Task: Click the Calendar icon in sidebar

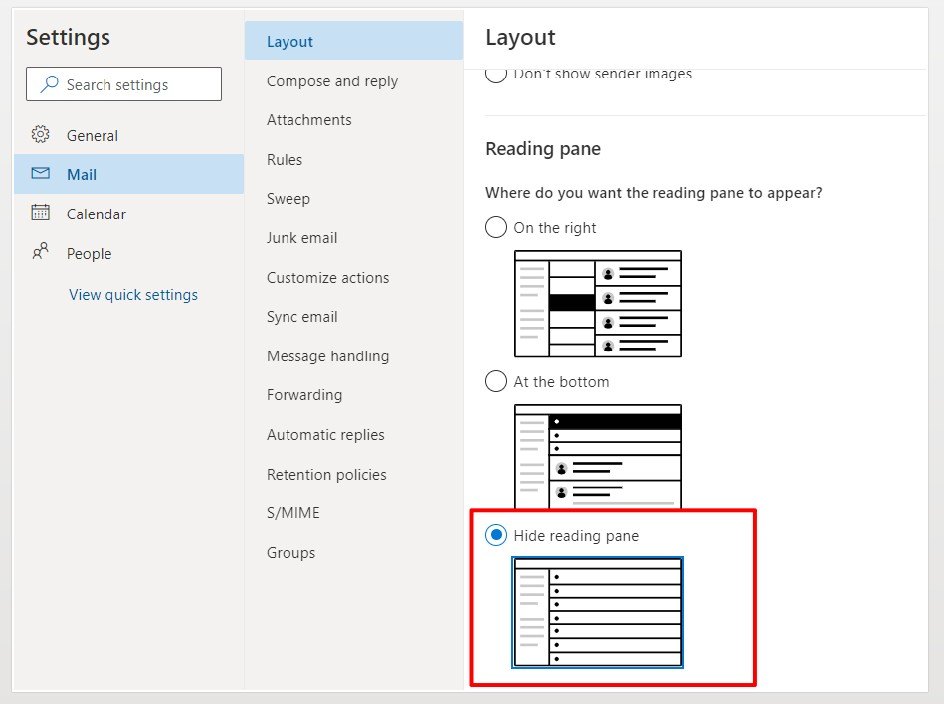Action: tap(40, 213)
